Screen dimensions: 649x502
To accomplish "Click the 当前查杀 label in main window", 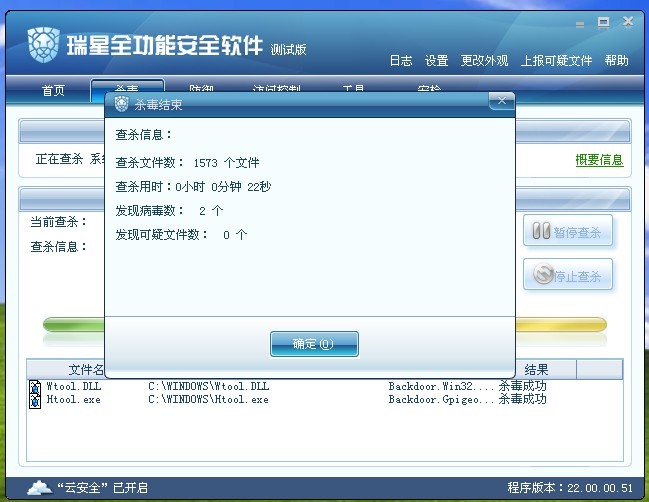I will (58, 222).
